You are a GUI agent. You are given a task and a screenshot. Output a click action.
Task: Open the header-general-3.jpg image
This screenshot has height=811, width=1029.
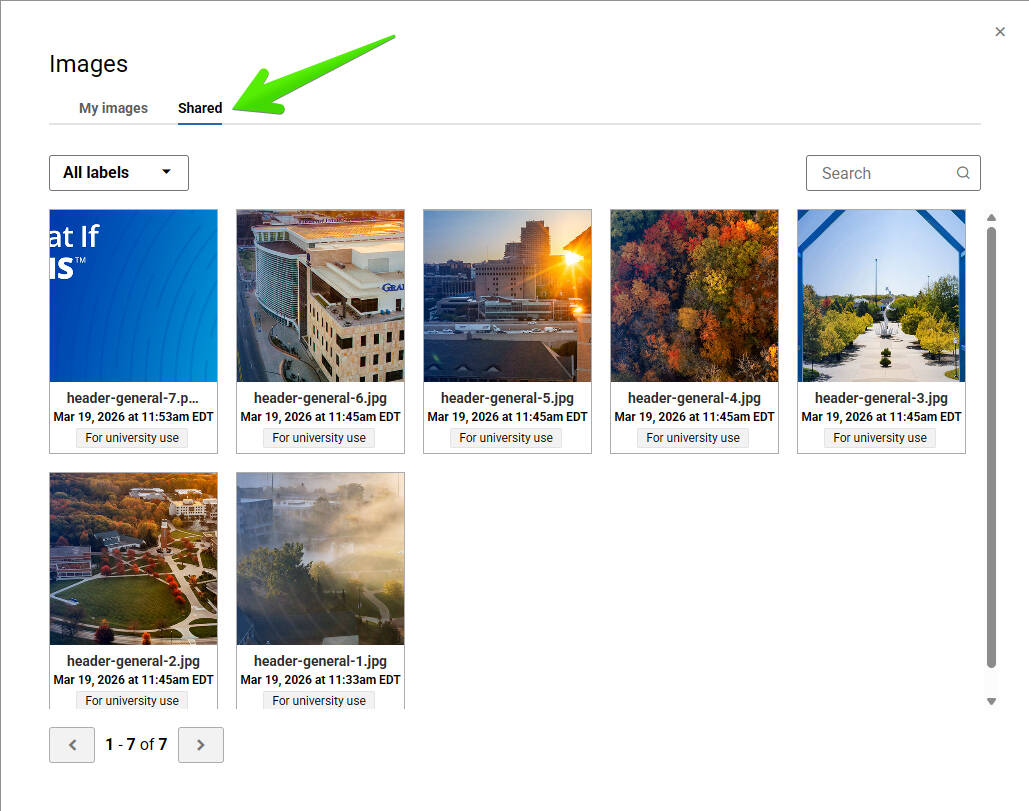click(x=880, y=295)
